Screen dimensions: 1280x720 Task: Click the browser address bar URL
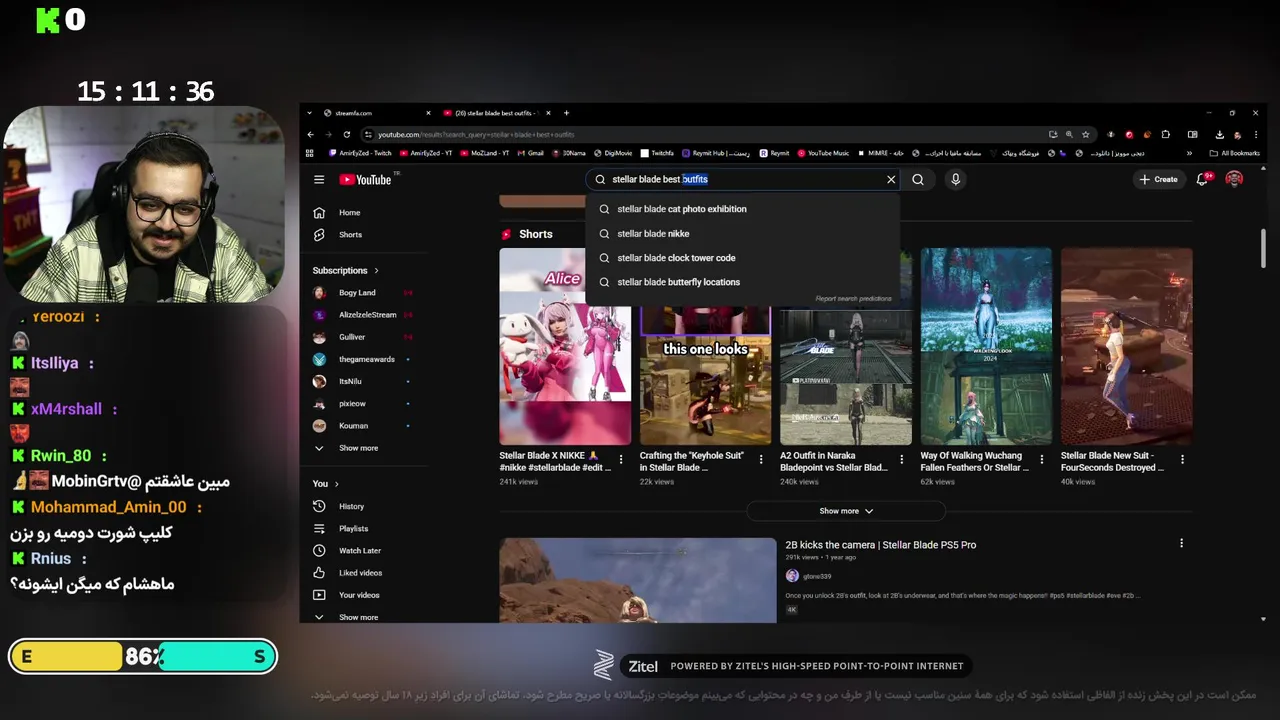[476, 135]
